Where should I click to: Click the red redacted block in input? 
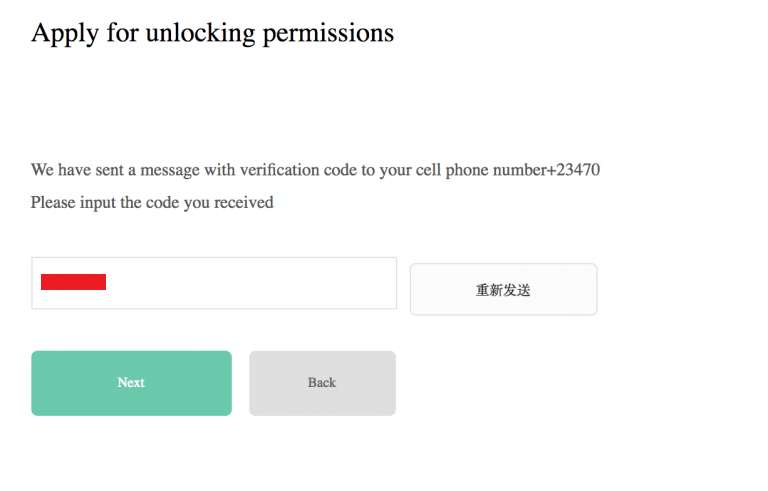[x=73, y=282]
